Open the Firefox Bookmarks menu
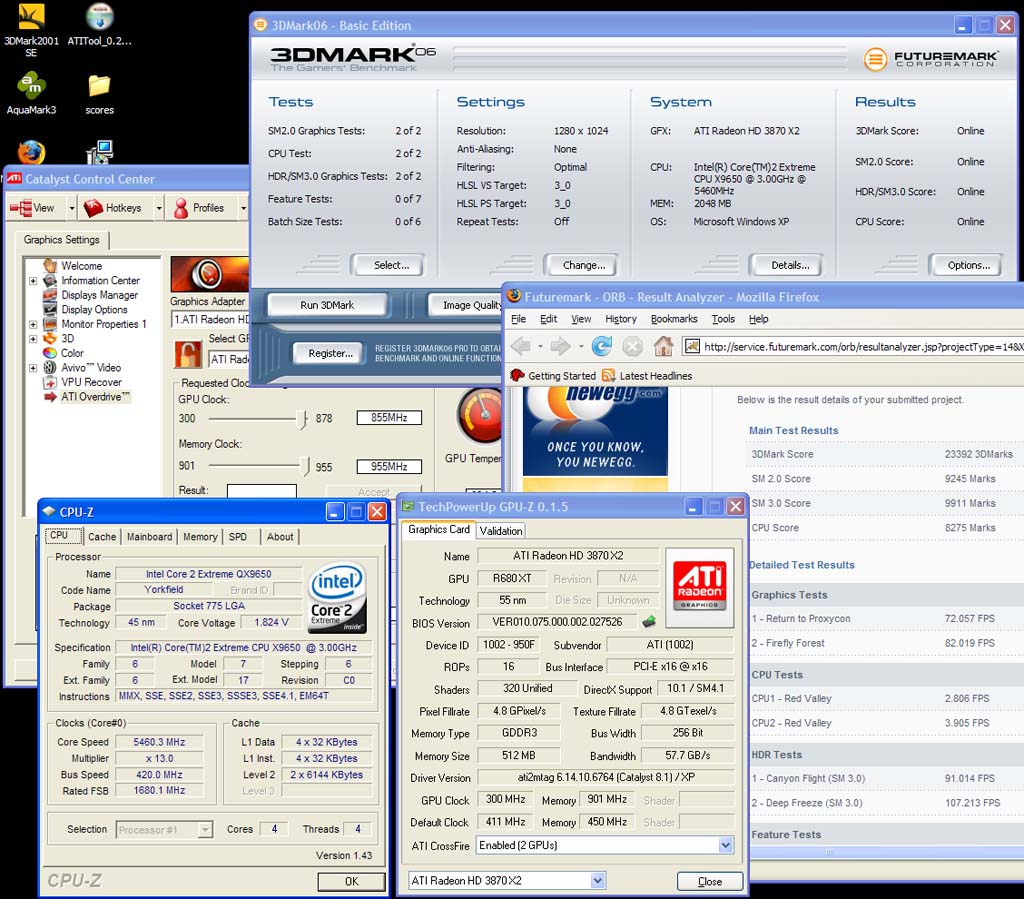 point(674,319)
